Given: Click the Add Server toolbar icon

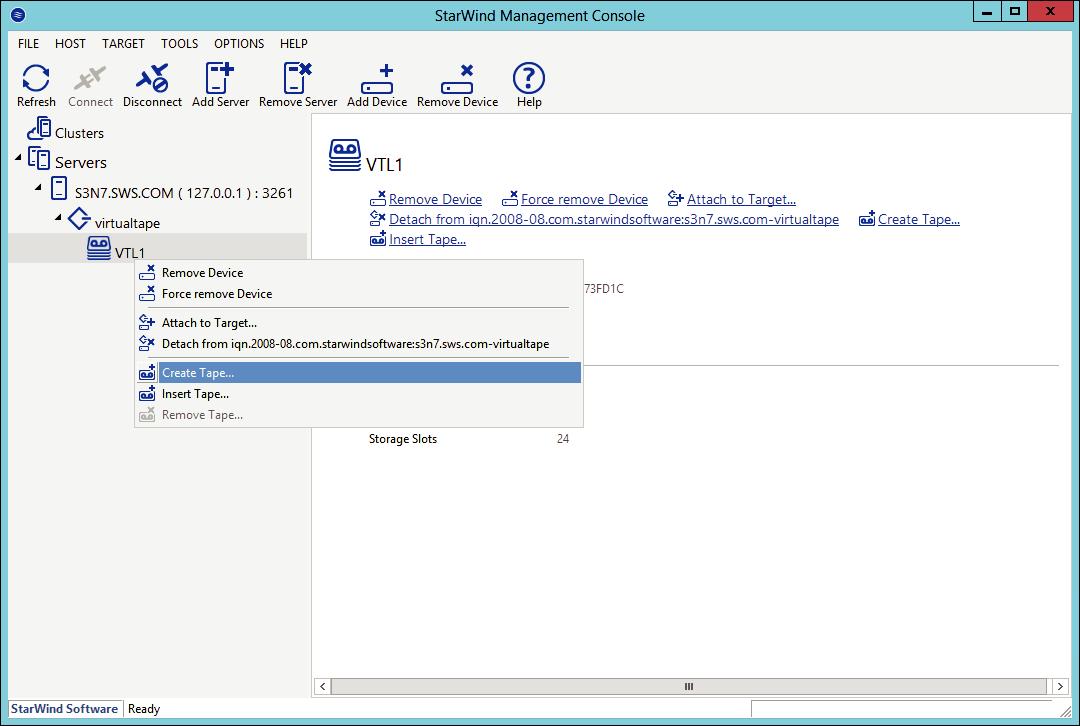Looking at the screenshot, I should pos(220,77).
